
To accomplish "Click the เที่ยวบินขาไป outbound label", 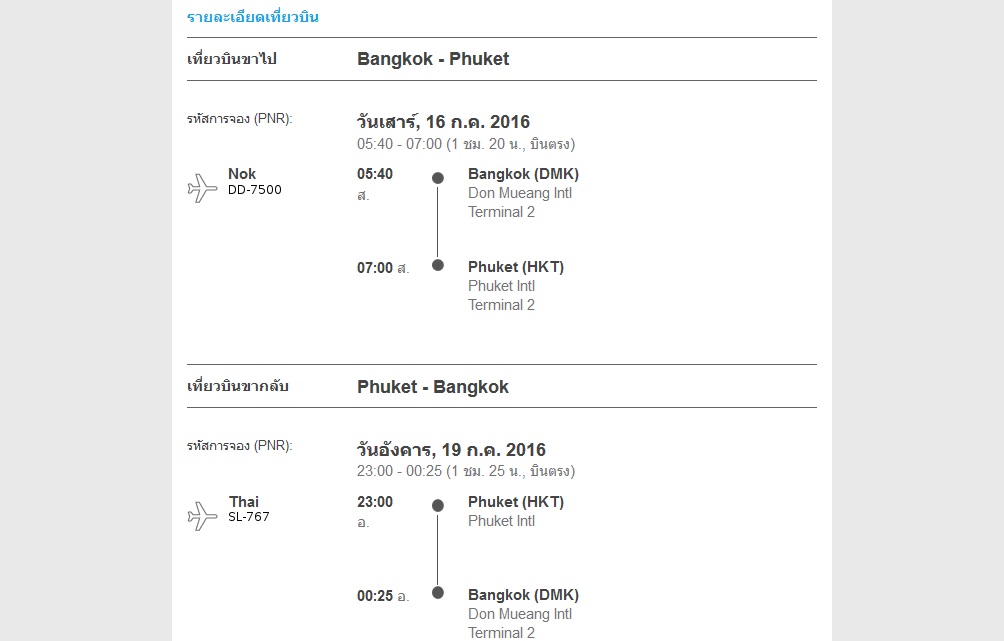I will 232,59.
